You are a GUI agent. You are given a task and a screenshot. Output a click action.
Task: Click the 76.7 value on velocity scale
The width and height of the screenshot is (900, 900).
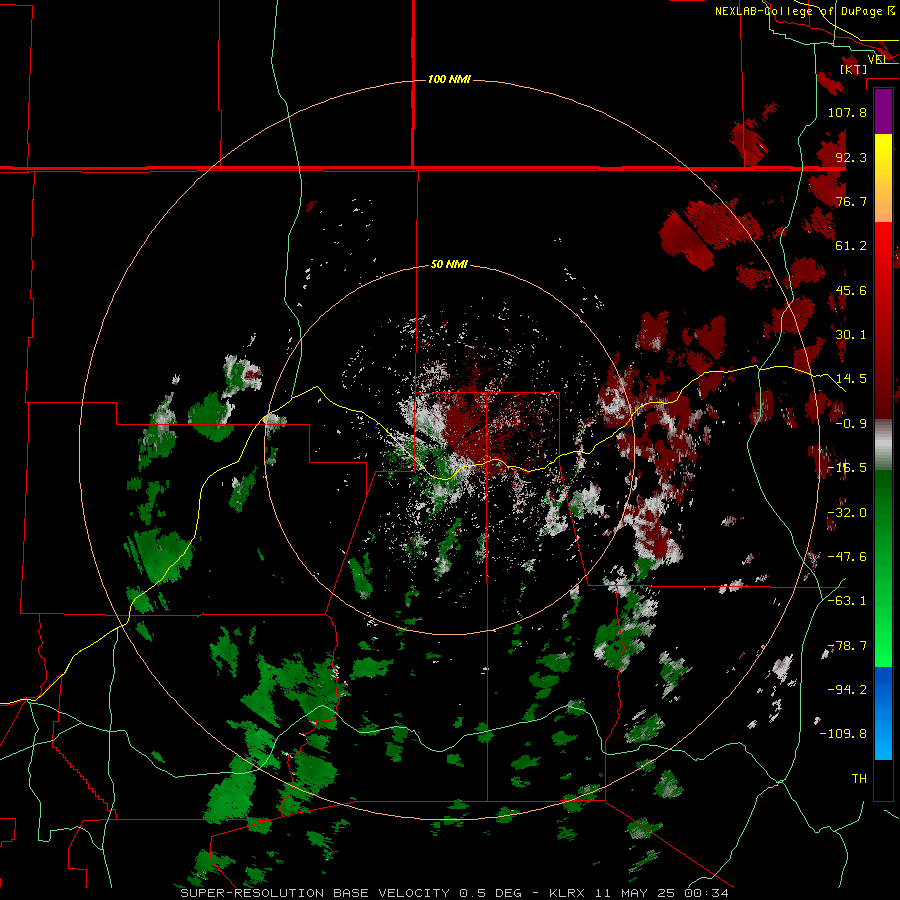click(851, 201)
